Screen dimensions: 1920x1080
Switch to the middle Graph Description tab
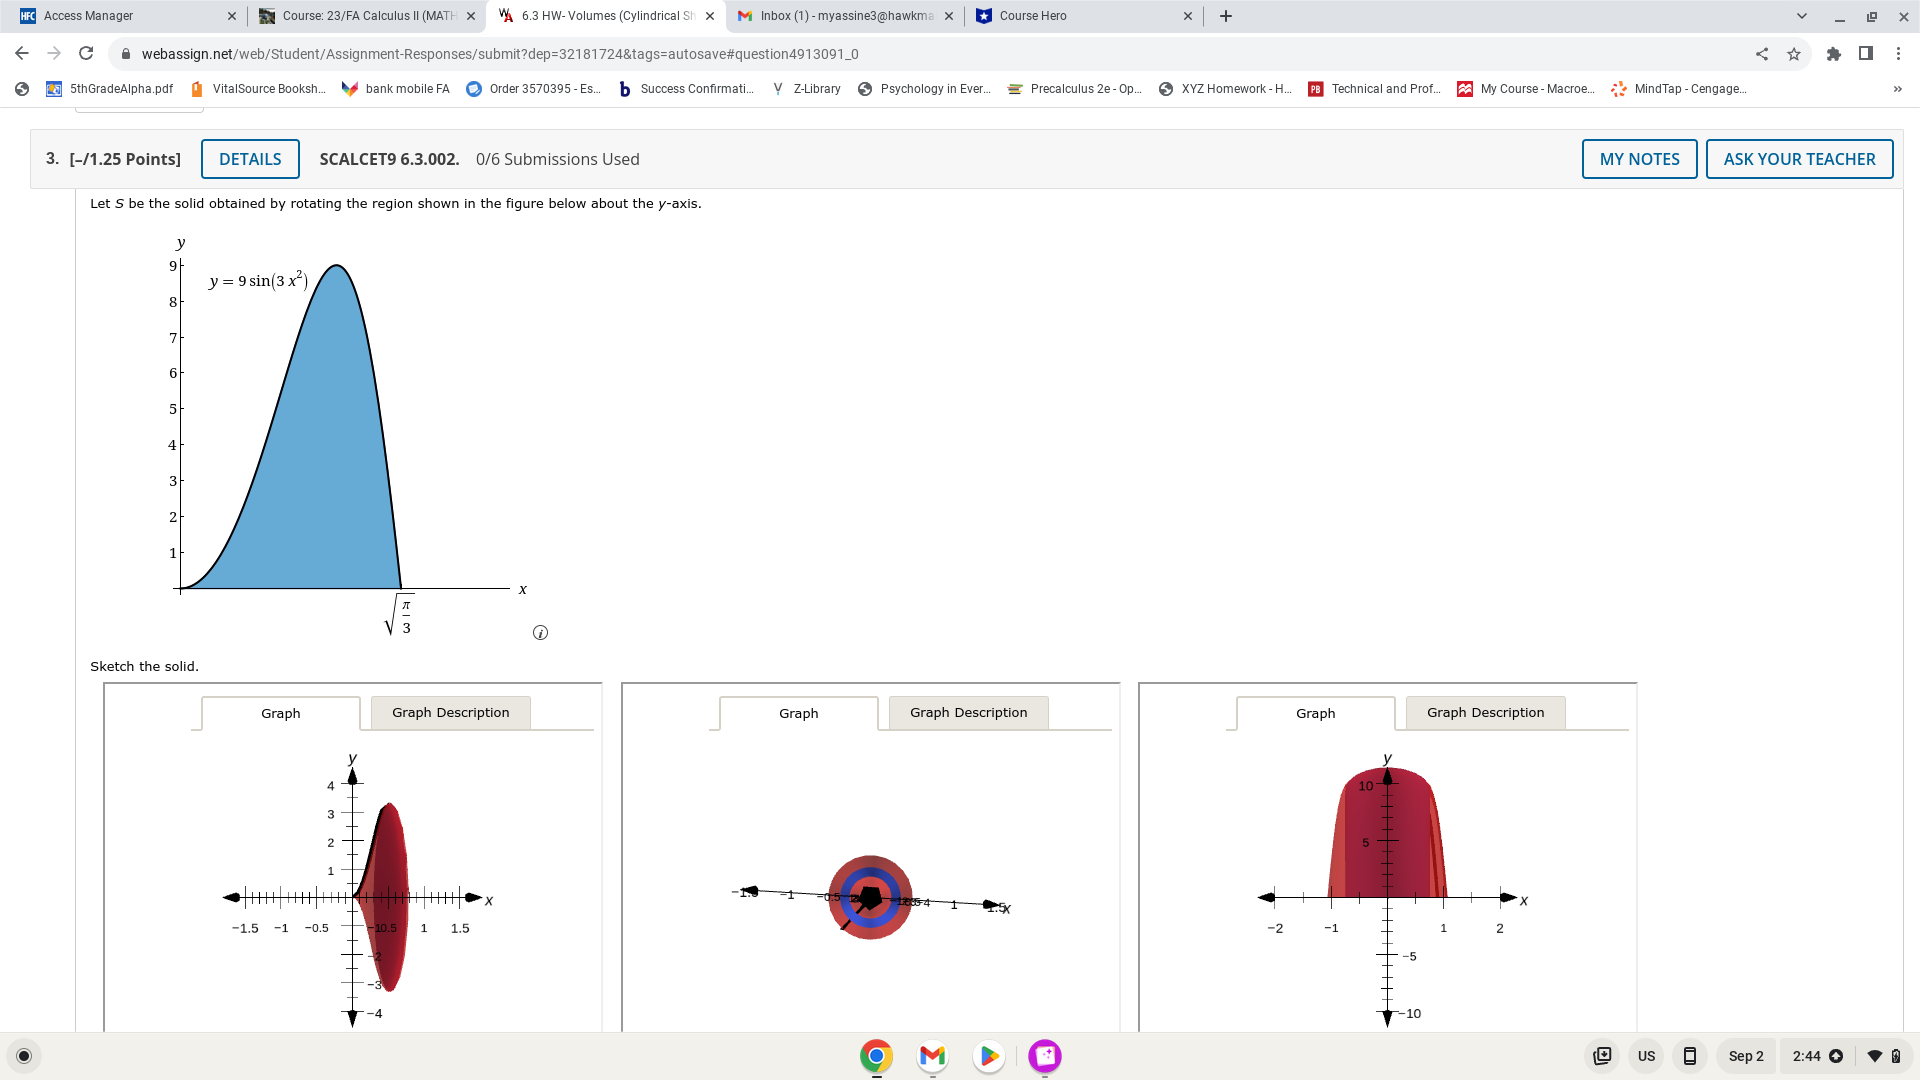(967, 712)
